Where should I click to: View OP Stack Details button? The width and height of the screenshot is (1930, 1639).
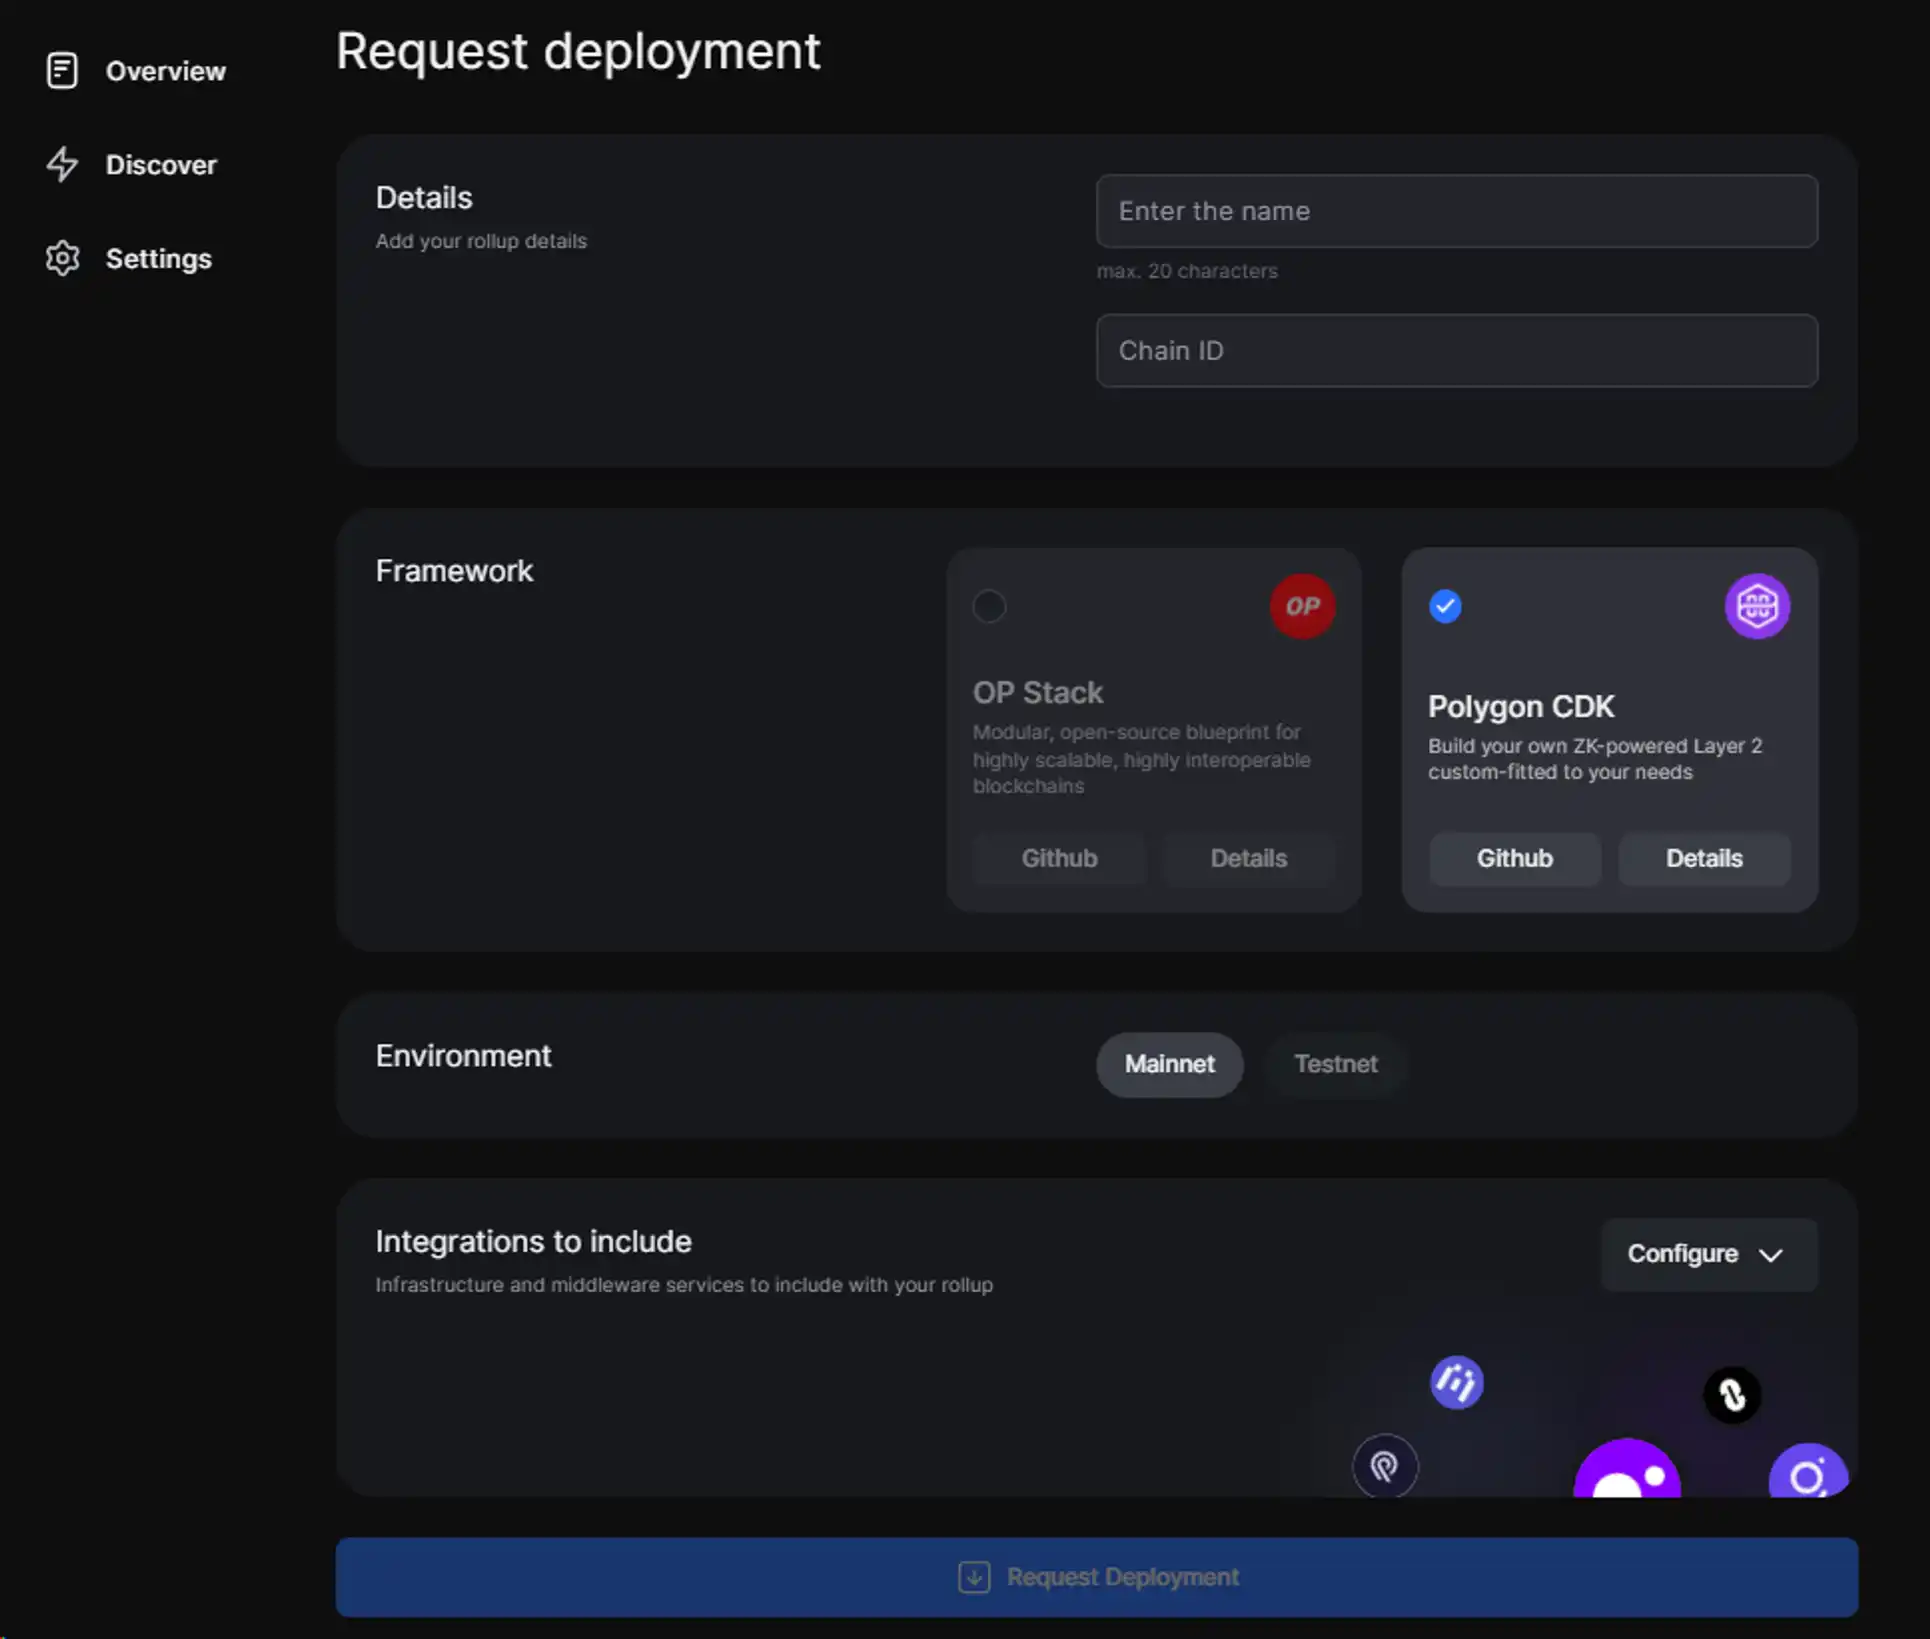(1248, 858)
